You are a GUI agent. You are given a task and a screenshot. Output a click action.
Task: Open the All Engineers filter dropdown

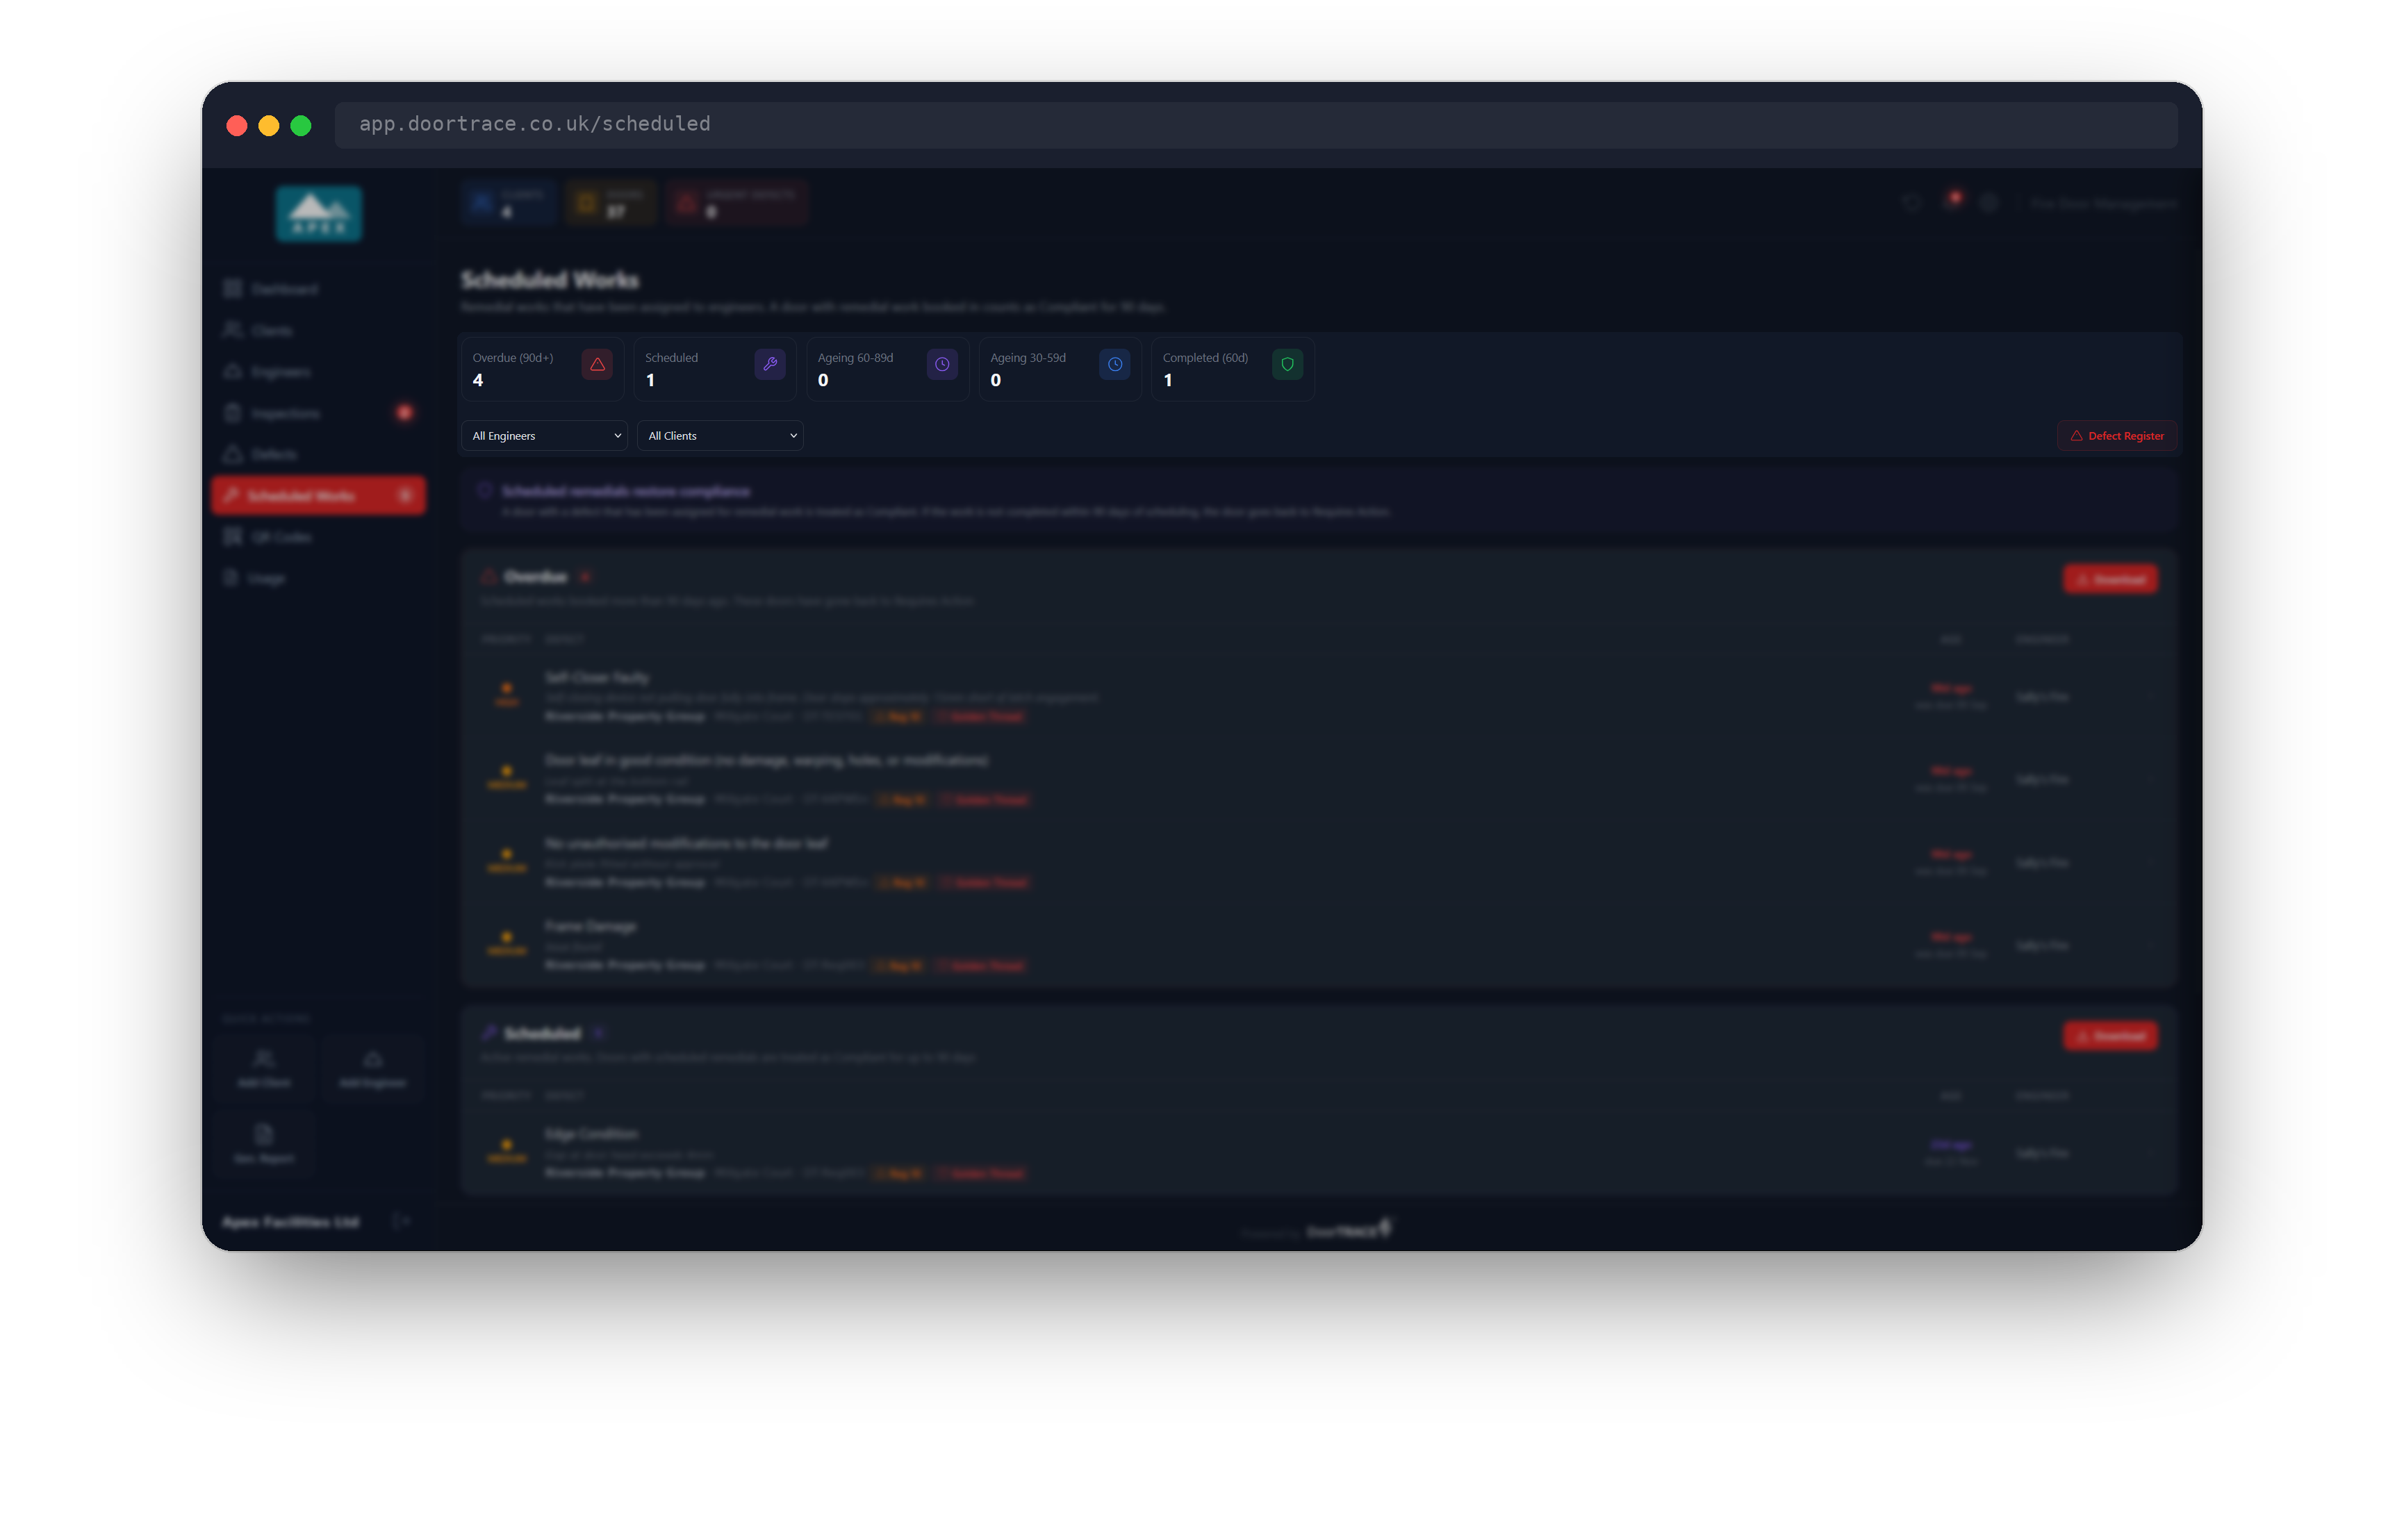point(545,435)
